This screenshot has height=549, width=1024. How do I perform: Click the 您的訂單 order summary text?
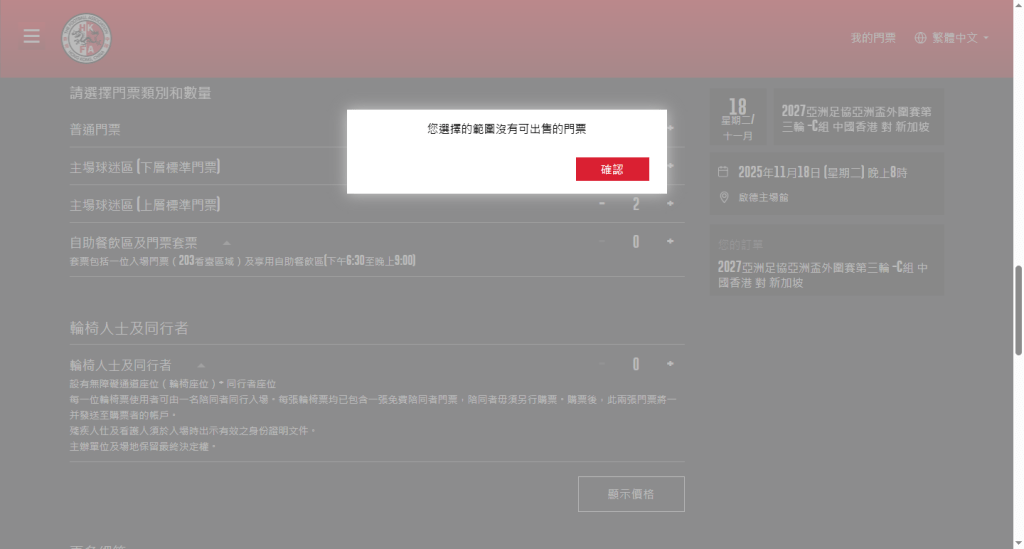click(x=740, y=245)
